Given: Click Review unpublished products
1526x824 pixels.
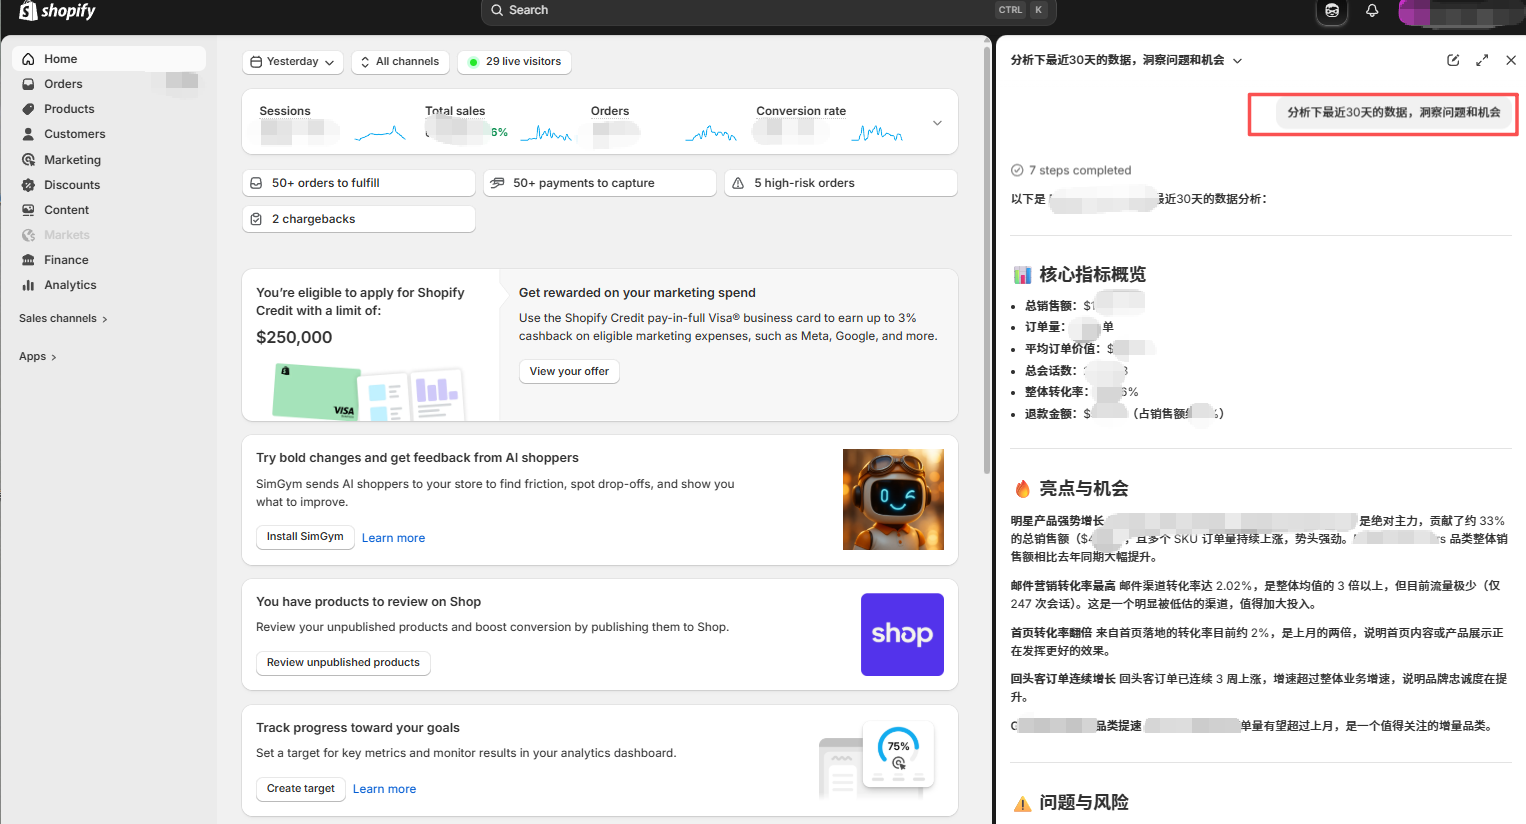Looking at the screenshot, I should pos(343,663).
